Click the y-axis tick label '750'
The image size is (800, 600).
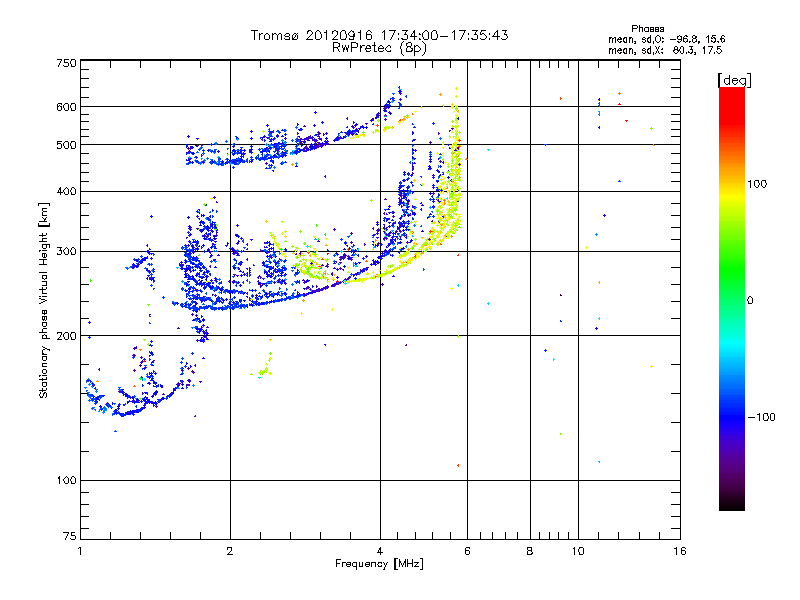pyautogui.click(x=66, y=63)
